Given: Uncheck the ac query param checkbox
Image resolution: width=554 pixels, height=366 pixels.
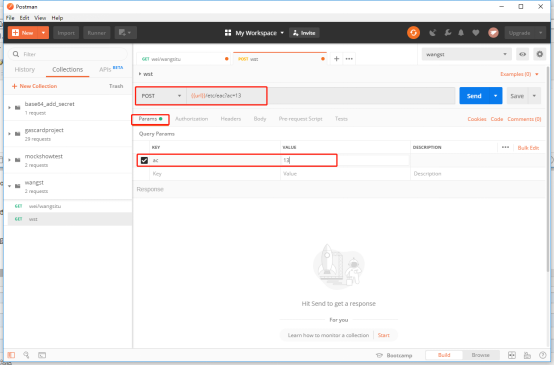Looking at the screenshot, I should (x=144, y=160).
